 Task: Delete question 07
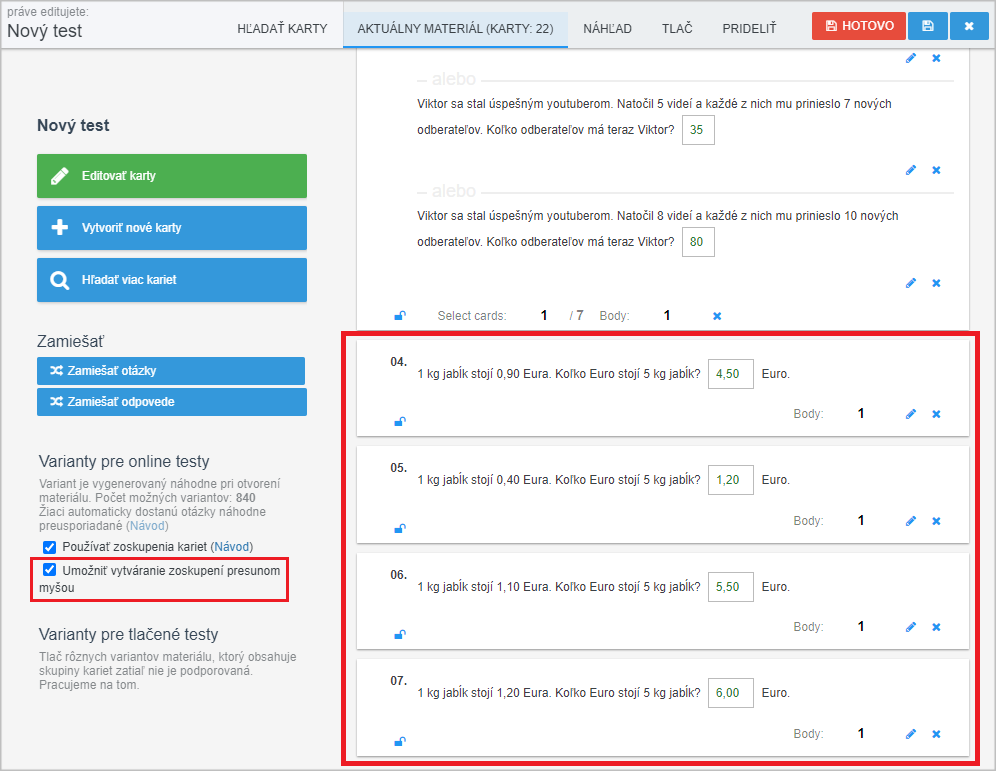click(x=936, y=734)
